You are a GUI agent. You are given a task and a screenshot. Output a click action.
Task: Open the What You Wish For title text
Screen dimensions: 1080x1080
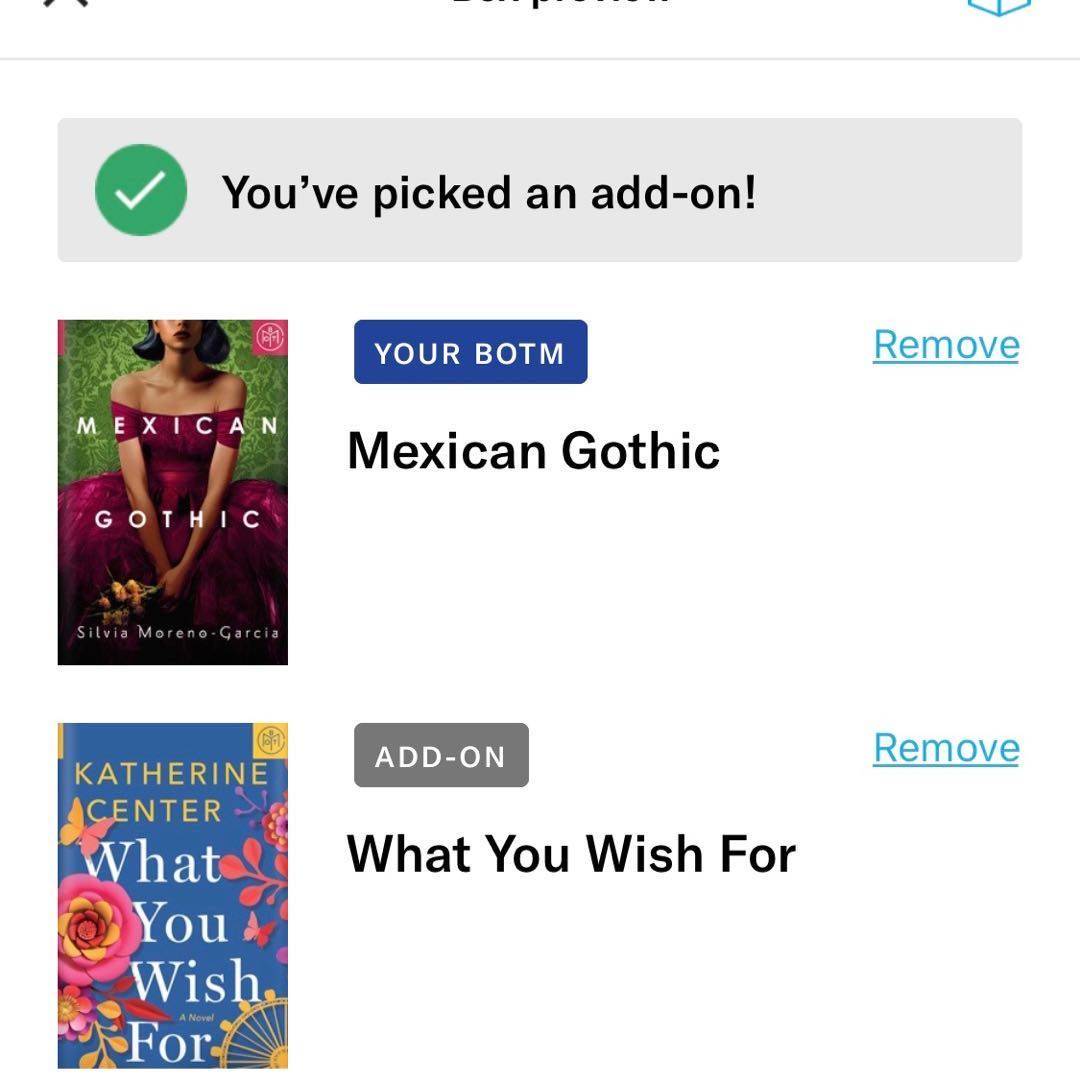click(571, 854)
